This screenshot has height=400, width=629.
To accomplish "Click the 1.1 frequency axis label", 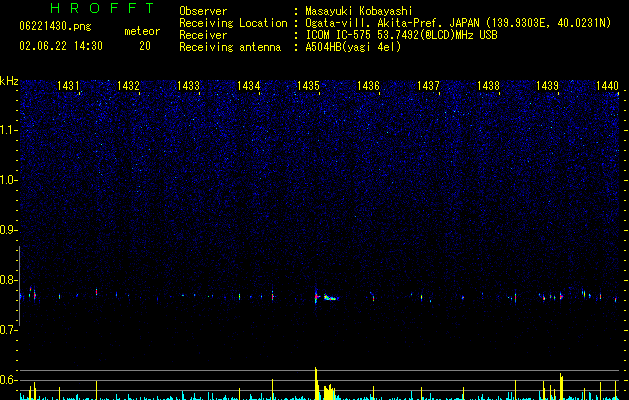I will pyautogui.click(x=8, y=130).
